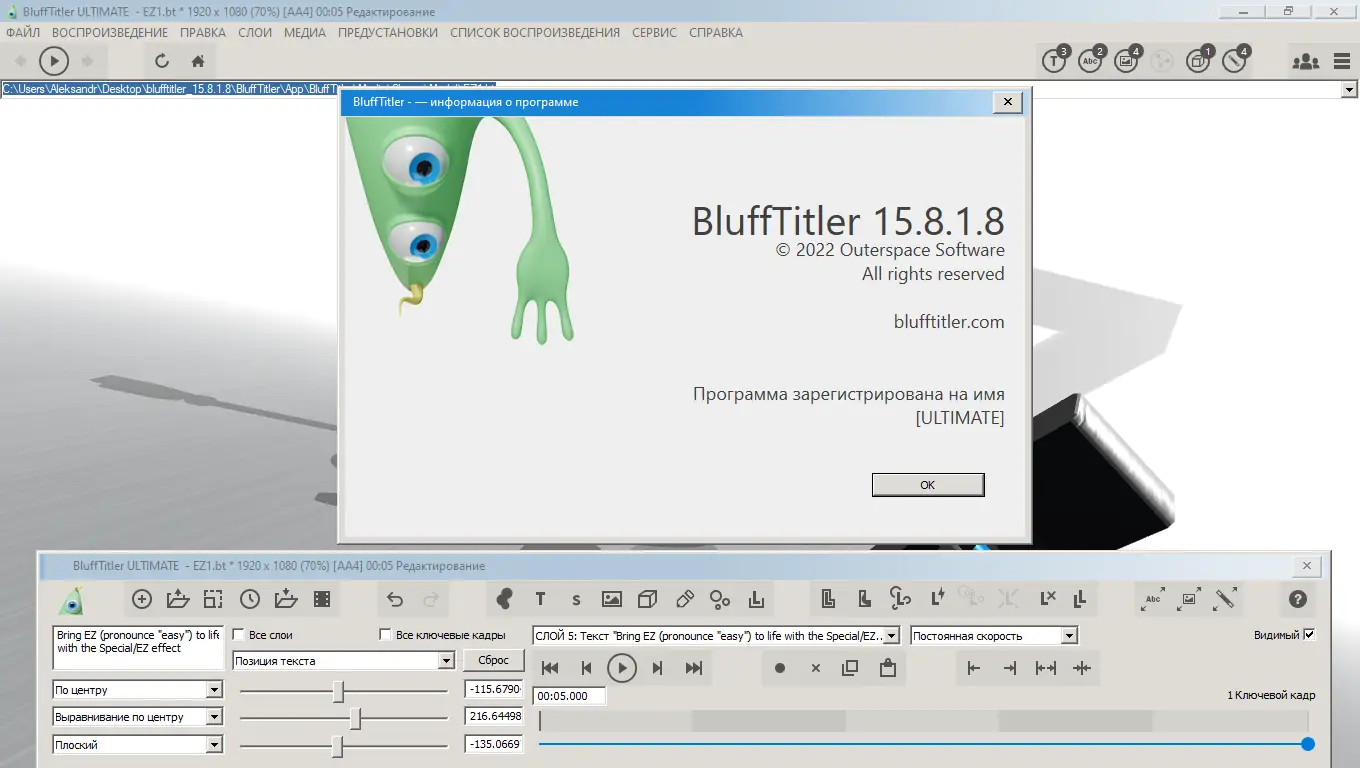Screen dimensions: 1360x768
Task: Click the green alien icon in the tool window
Action: tap(70, 600)
